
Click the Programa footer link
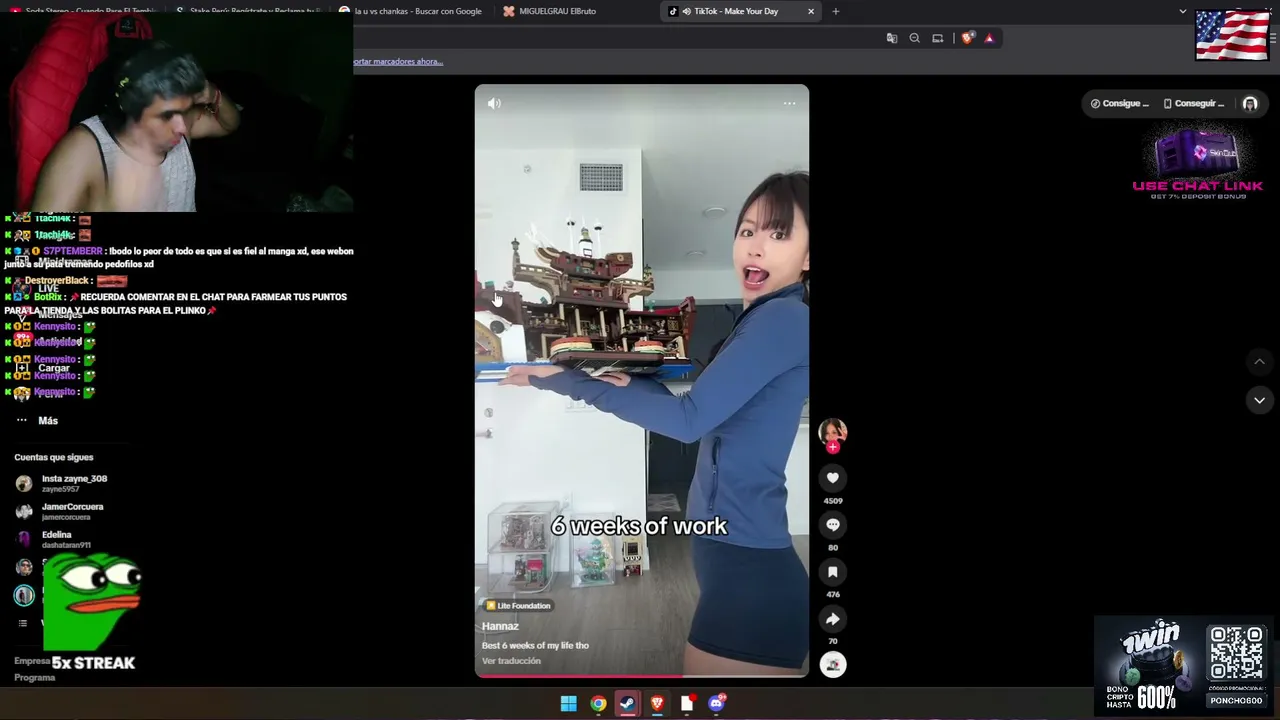35,677
